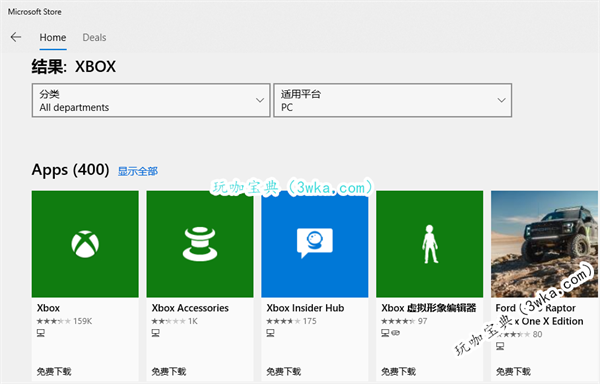600x384 pixels.
Task: Click the 1K rating under Xbox Accessories
Action: pos(174,321)
